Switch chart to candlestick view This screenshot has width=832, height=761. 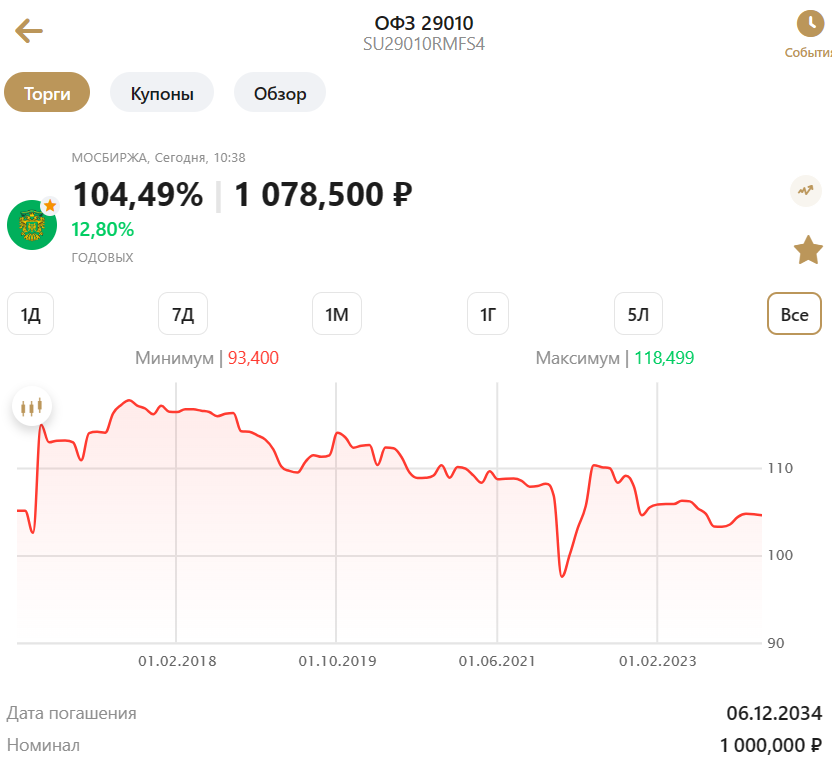(33, 406)
